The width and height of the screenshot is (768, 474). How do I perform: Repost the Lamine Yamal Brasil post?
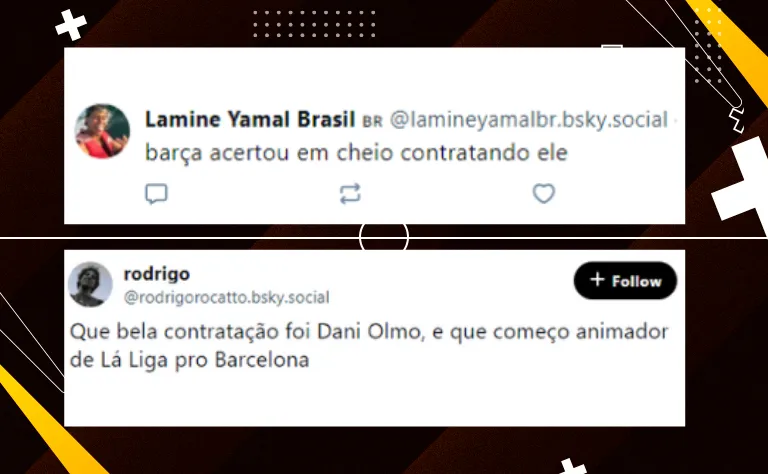pos(350,193)
